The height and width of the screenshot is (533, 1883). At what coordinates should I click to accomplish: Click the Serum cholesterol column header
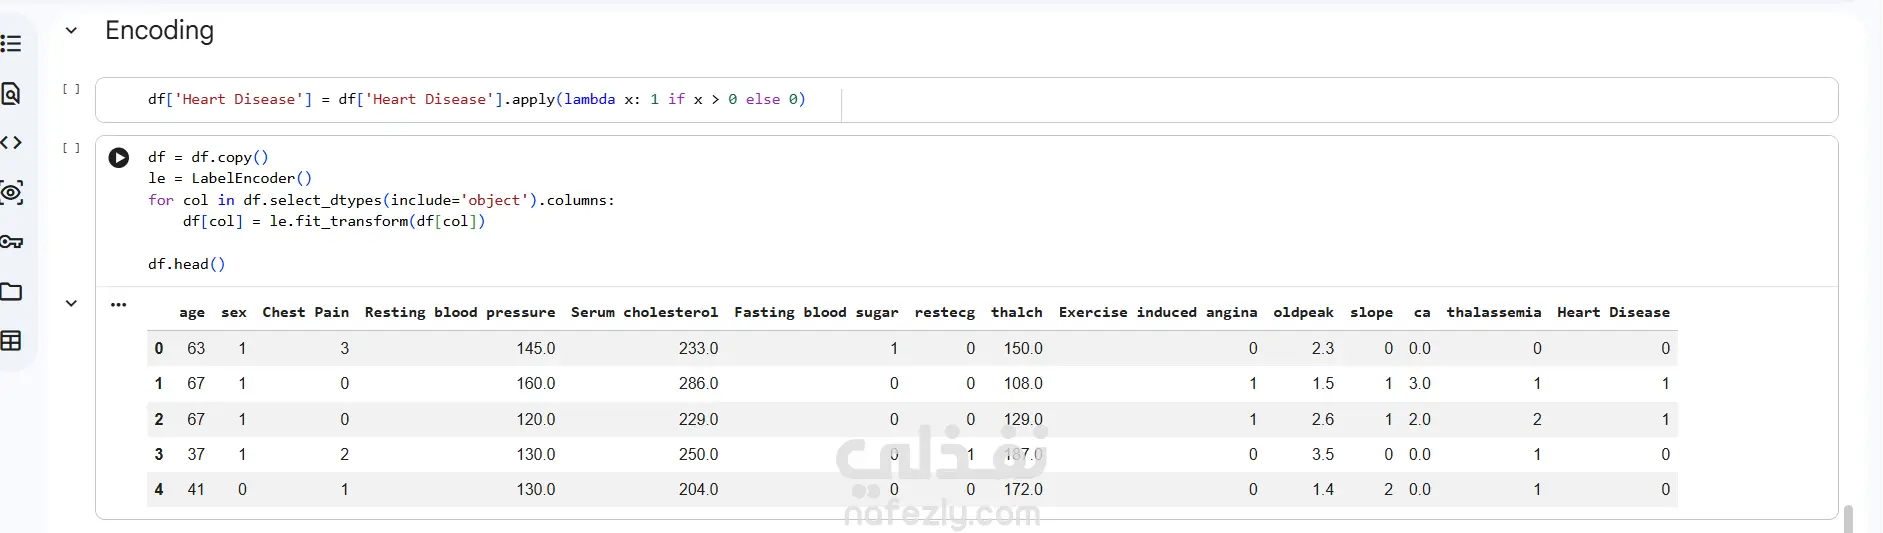click(x=645, y=313)
